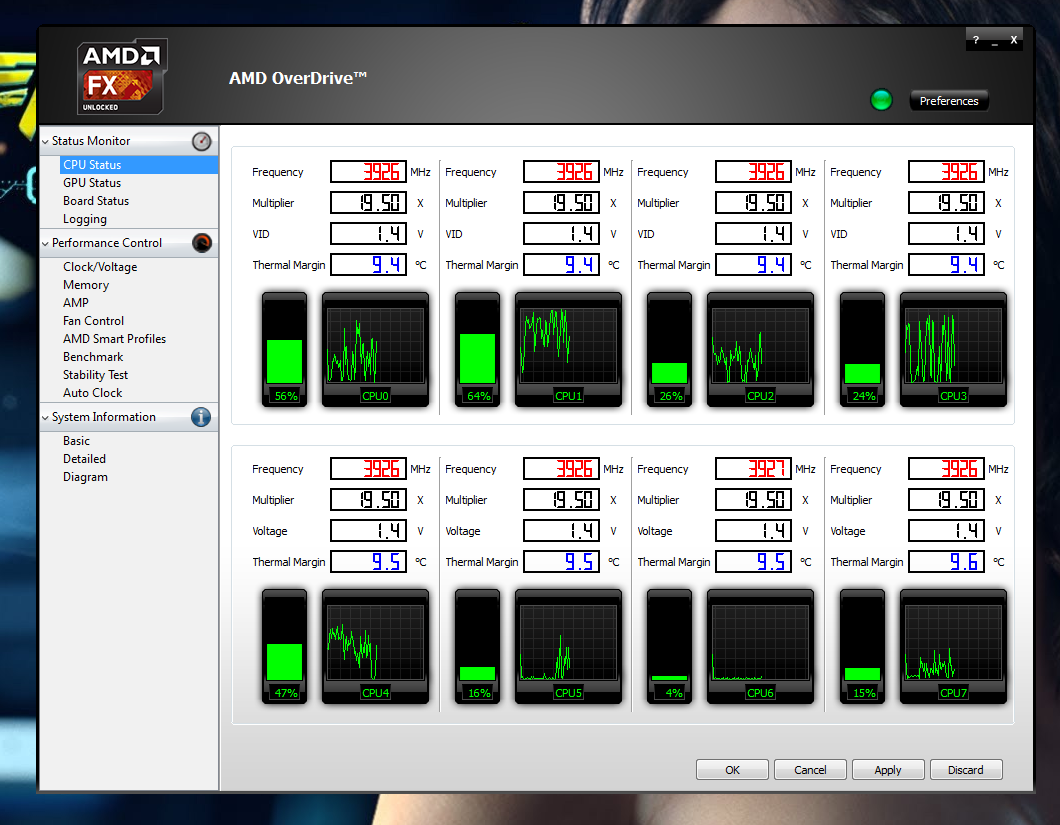Click the 56% CPU0 load bar
This screenshot has height=825, width=1060.
click(x=285, y=350)
